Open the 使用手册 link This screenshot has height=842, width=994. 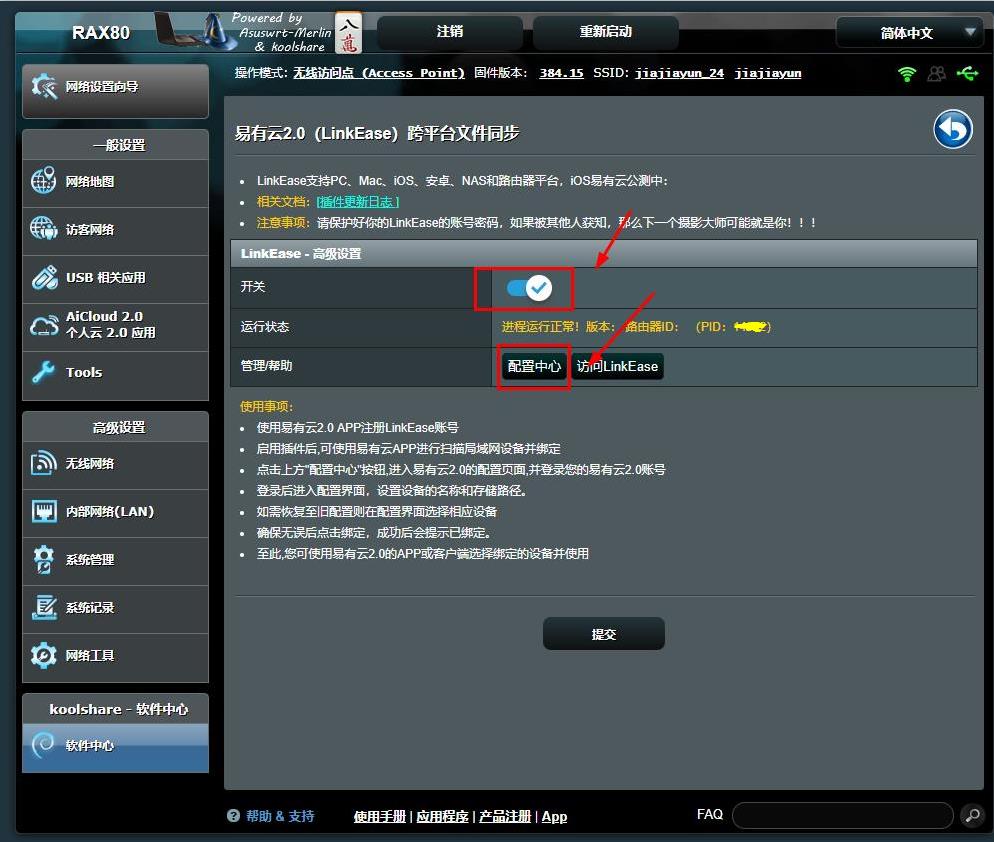(x=379, y=817)
